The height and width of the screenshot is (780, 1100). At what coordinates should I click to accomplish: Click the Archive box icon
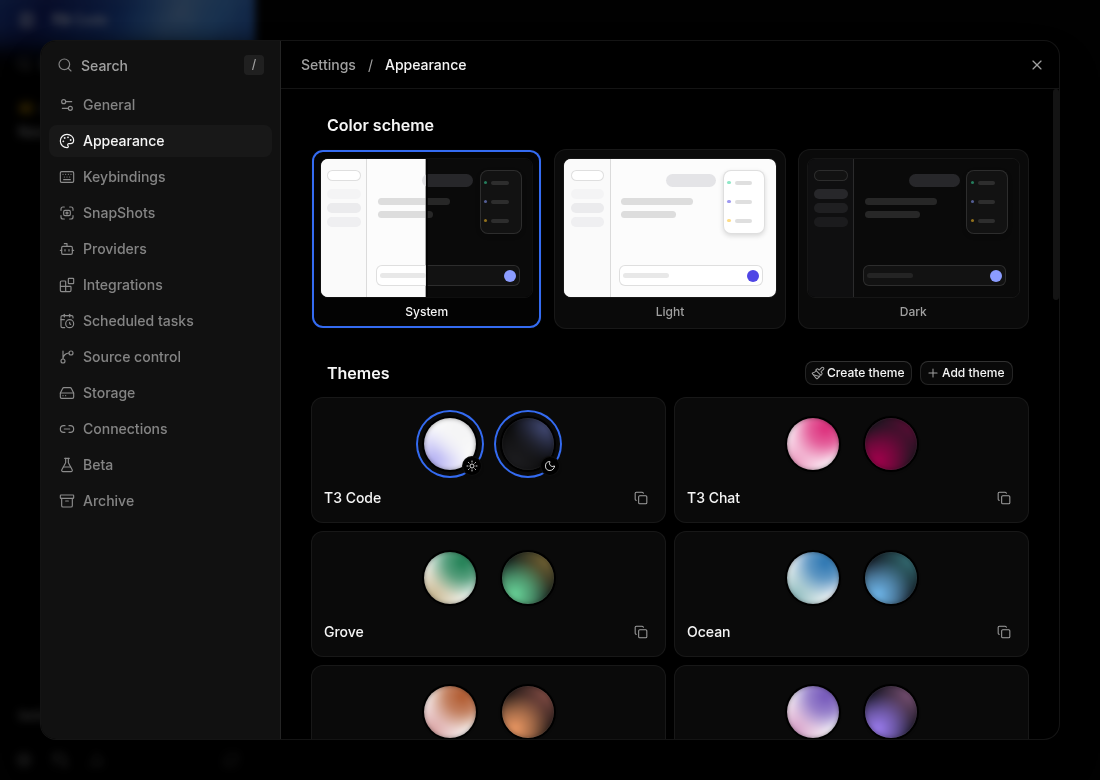[x=67, y=501]
